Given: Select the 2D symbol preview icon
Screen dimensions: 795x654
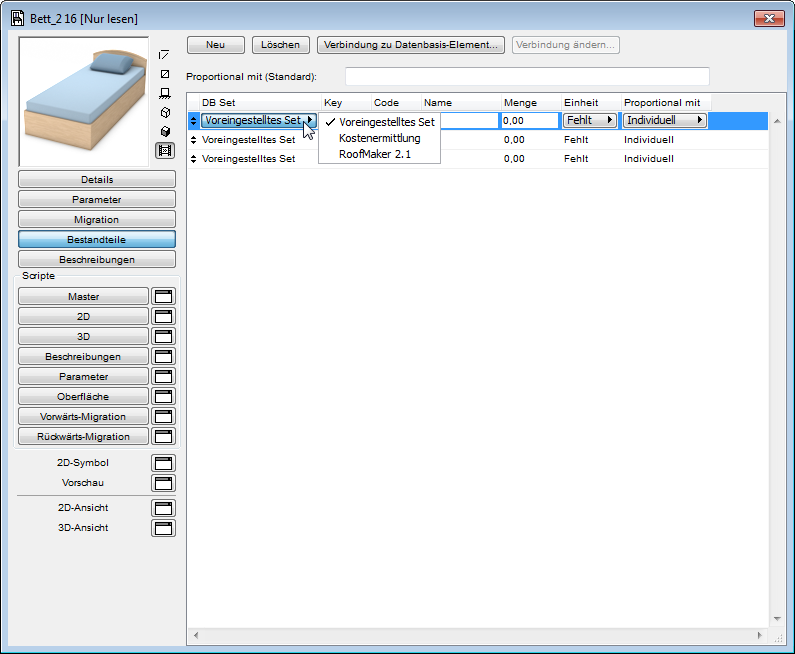Looking at the screenshot, I should 164,55.
